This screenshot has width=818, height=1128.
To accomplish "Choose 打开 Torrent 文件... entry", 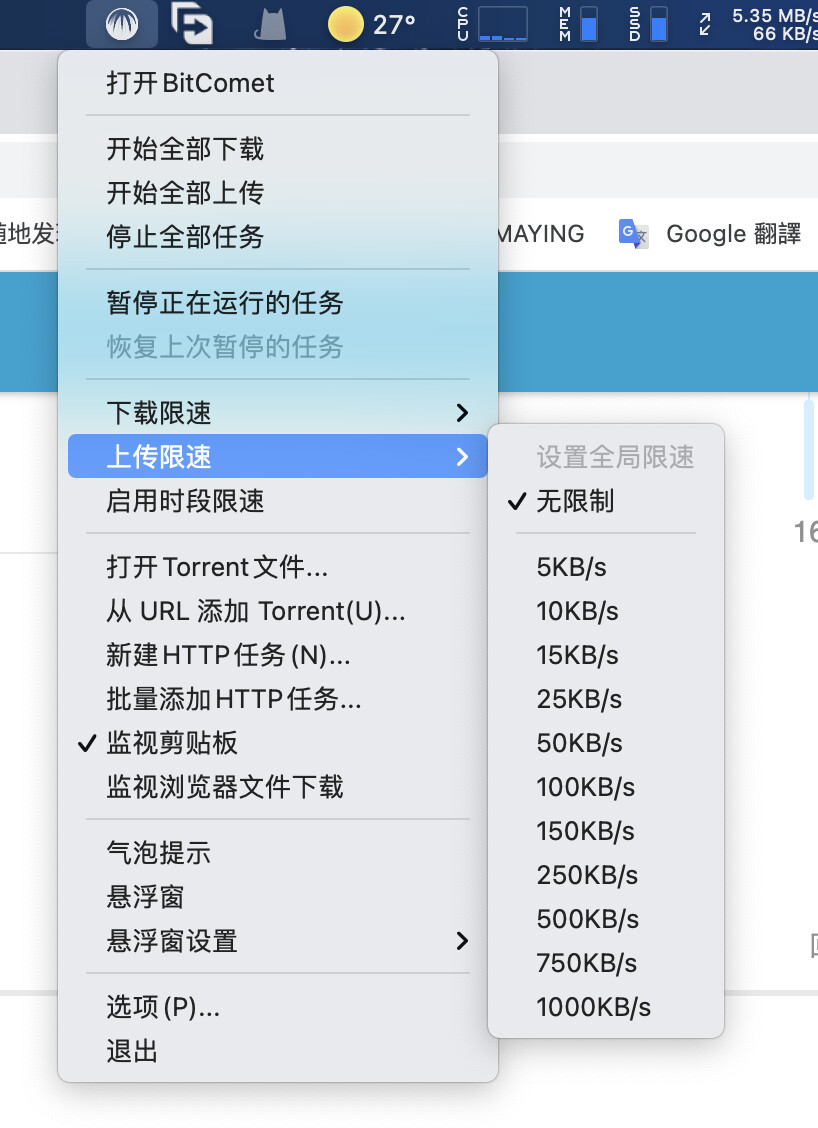I will coord(278,567).
